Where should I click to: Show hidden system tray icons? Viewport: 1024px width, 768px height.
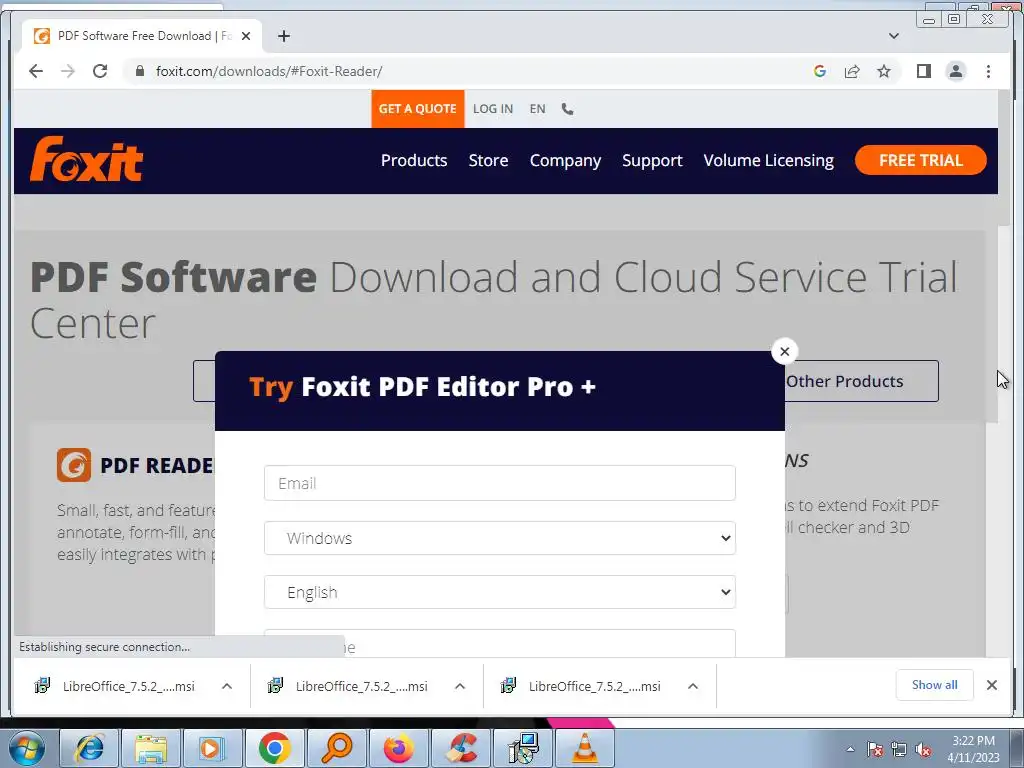[850, 749]
